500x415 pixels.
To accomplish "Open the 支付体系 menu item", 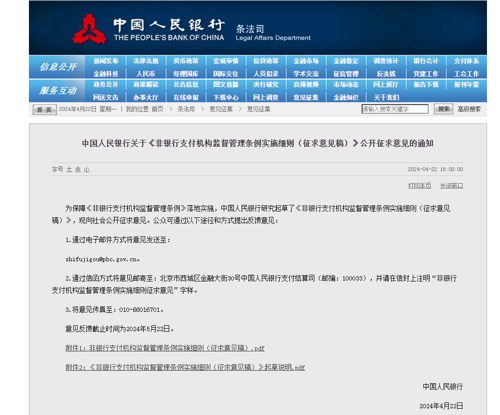I will tap(466, 61).
